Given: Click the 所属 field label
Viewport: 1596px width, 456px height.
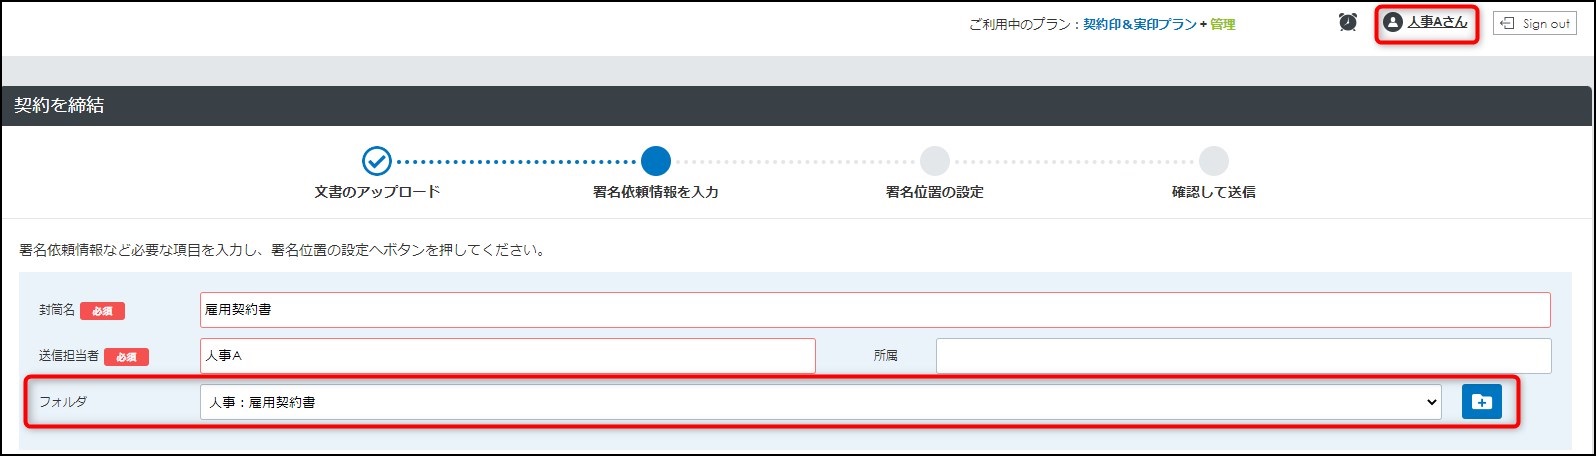Looking at the screenshot, I should click(x=886, y=356).
